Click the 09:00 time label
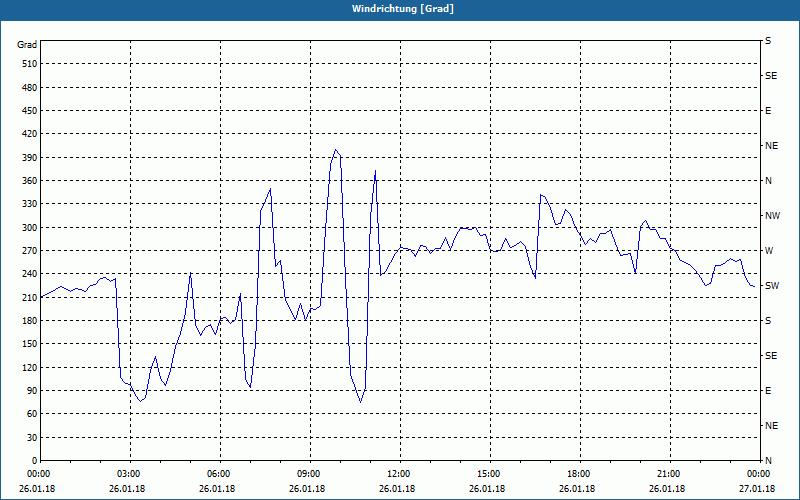This screenshot has width=800, height=500. (310, 473)
